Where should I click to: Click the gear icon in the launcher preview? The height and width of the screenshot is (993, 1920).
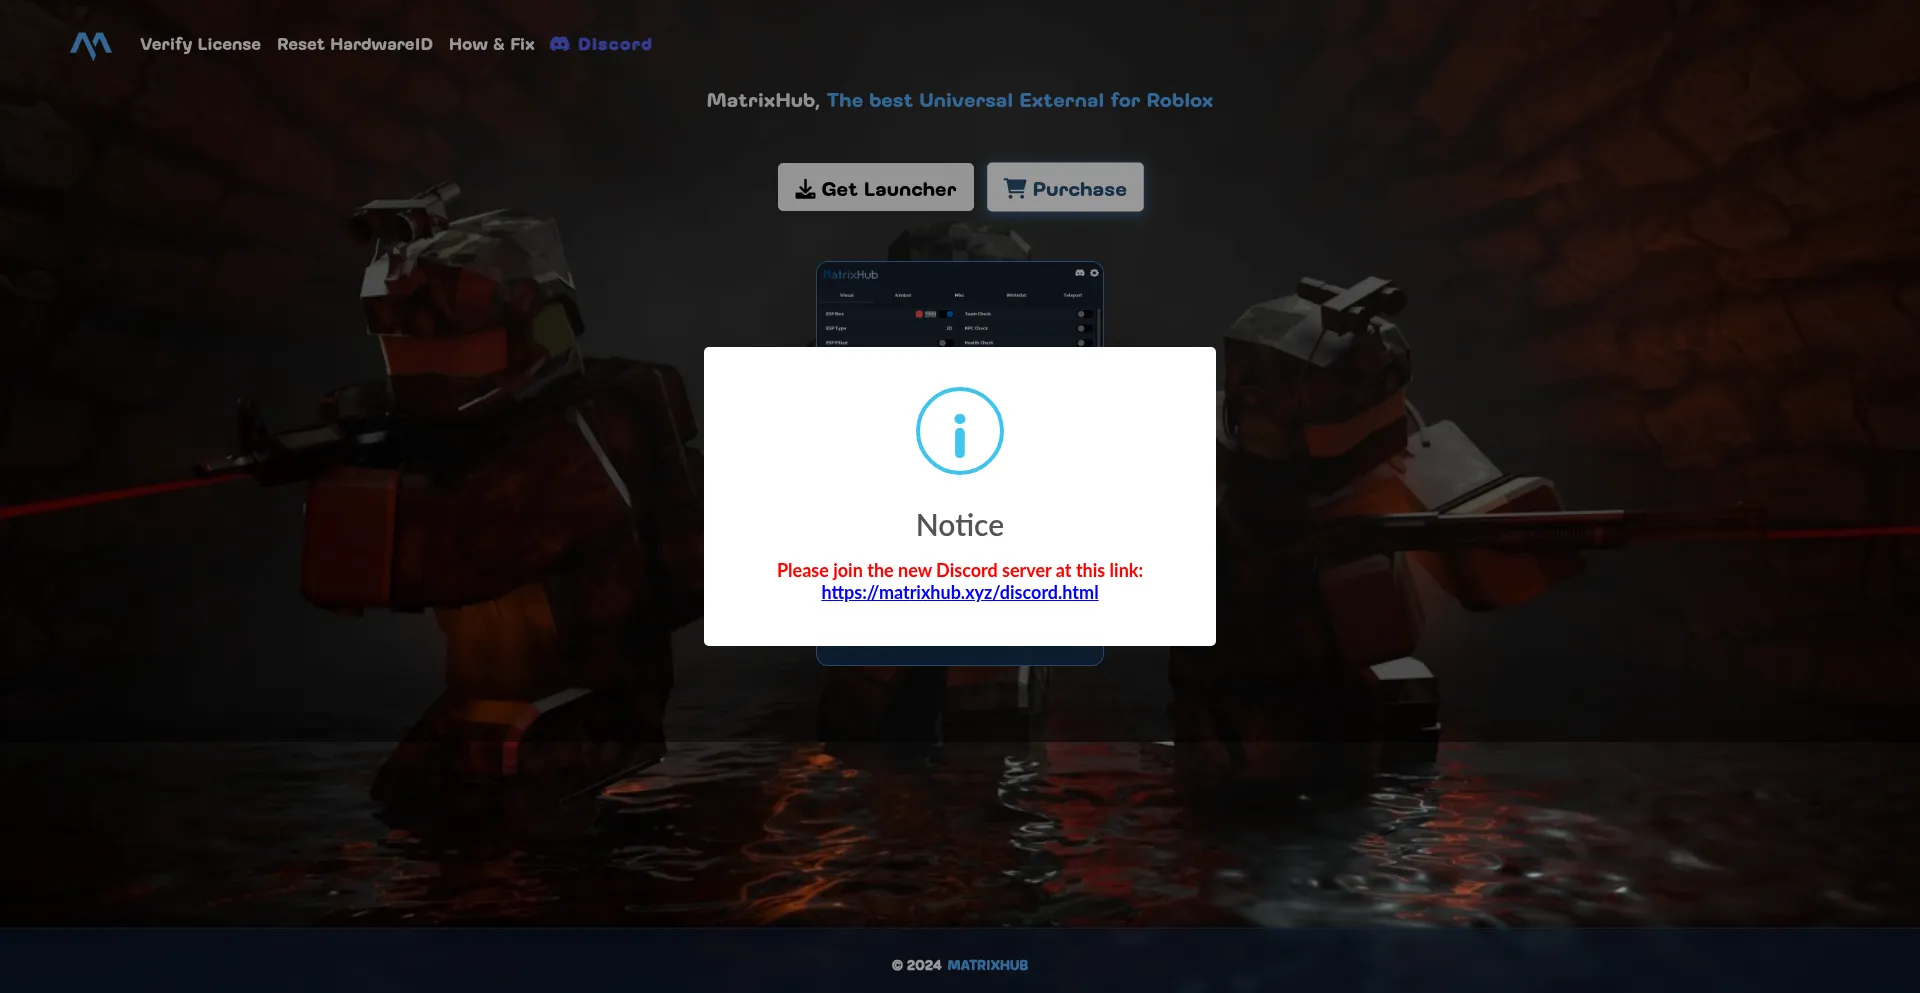(x=1094, y=273)
